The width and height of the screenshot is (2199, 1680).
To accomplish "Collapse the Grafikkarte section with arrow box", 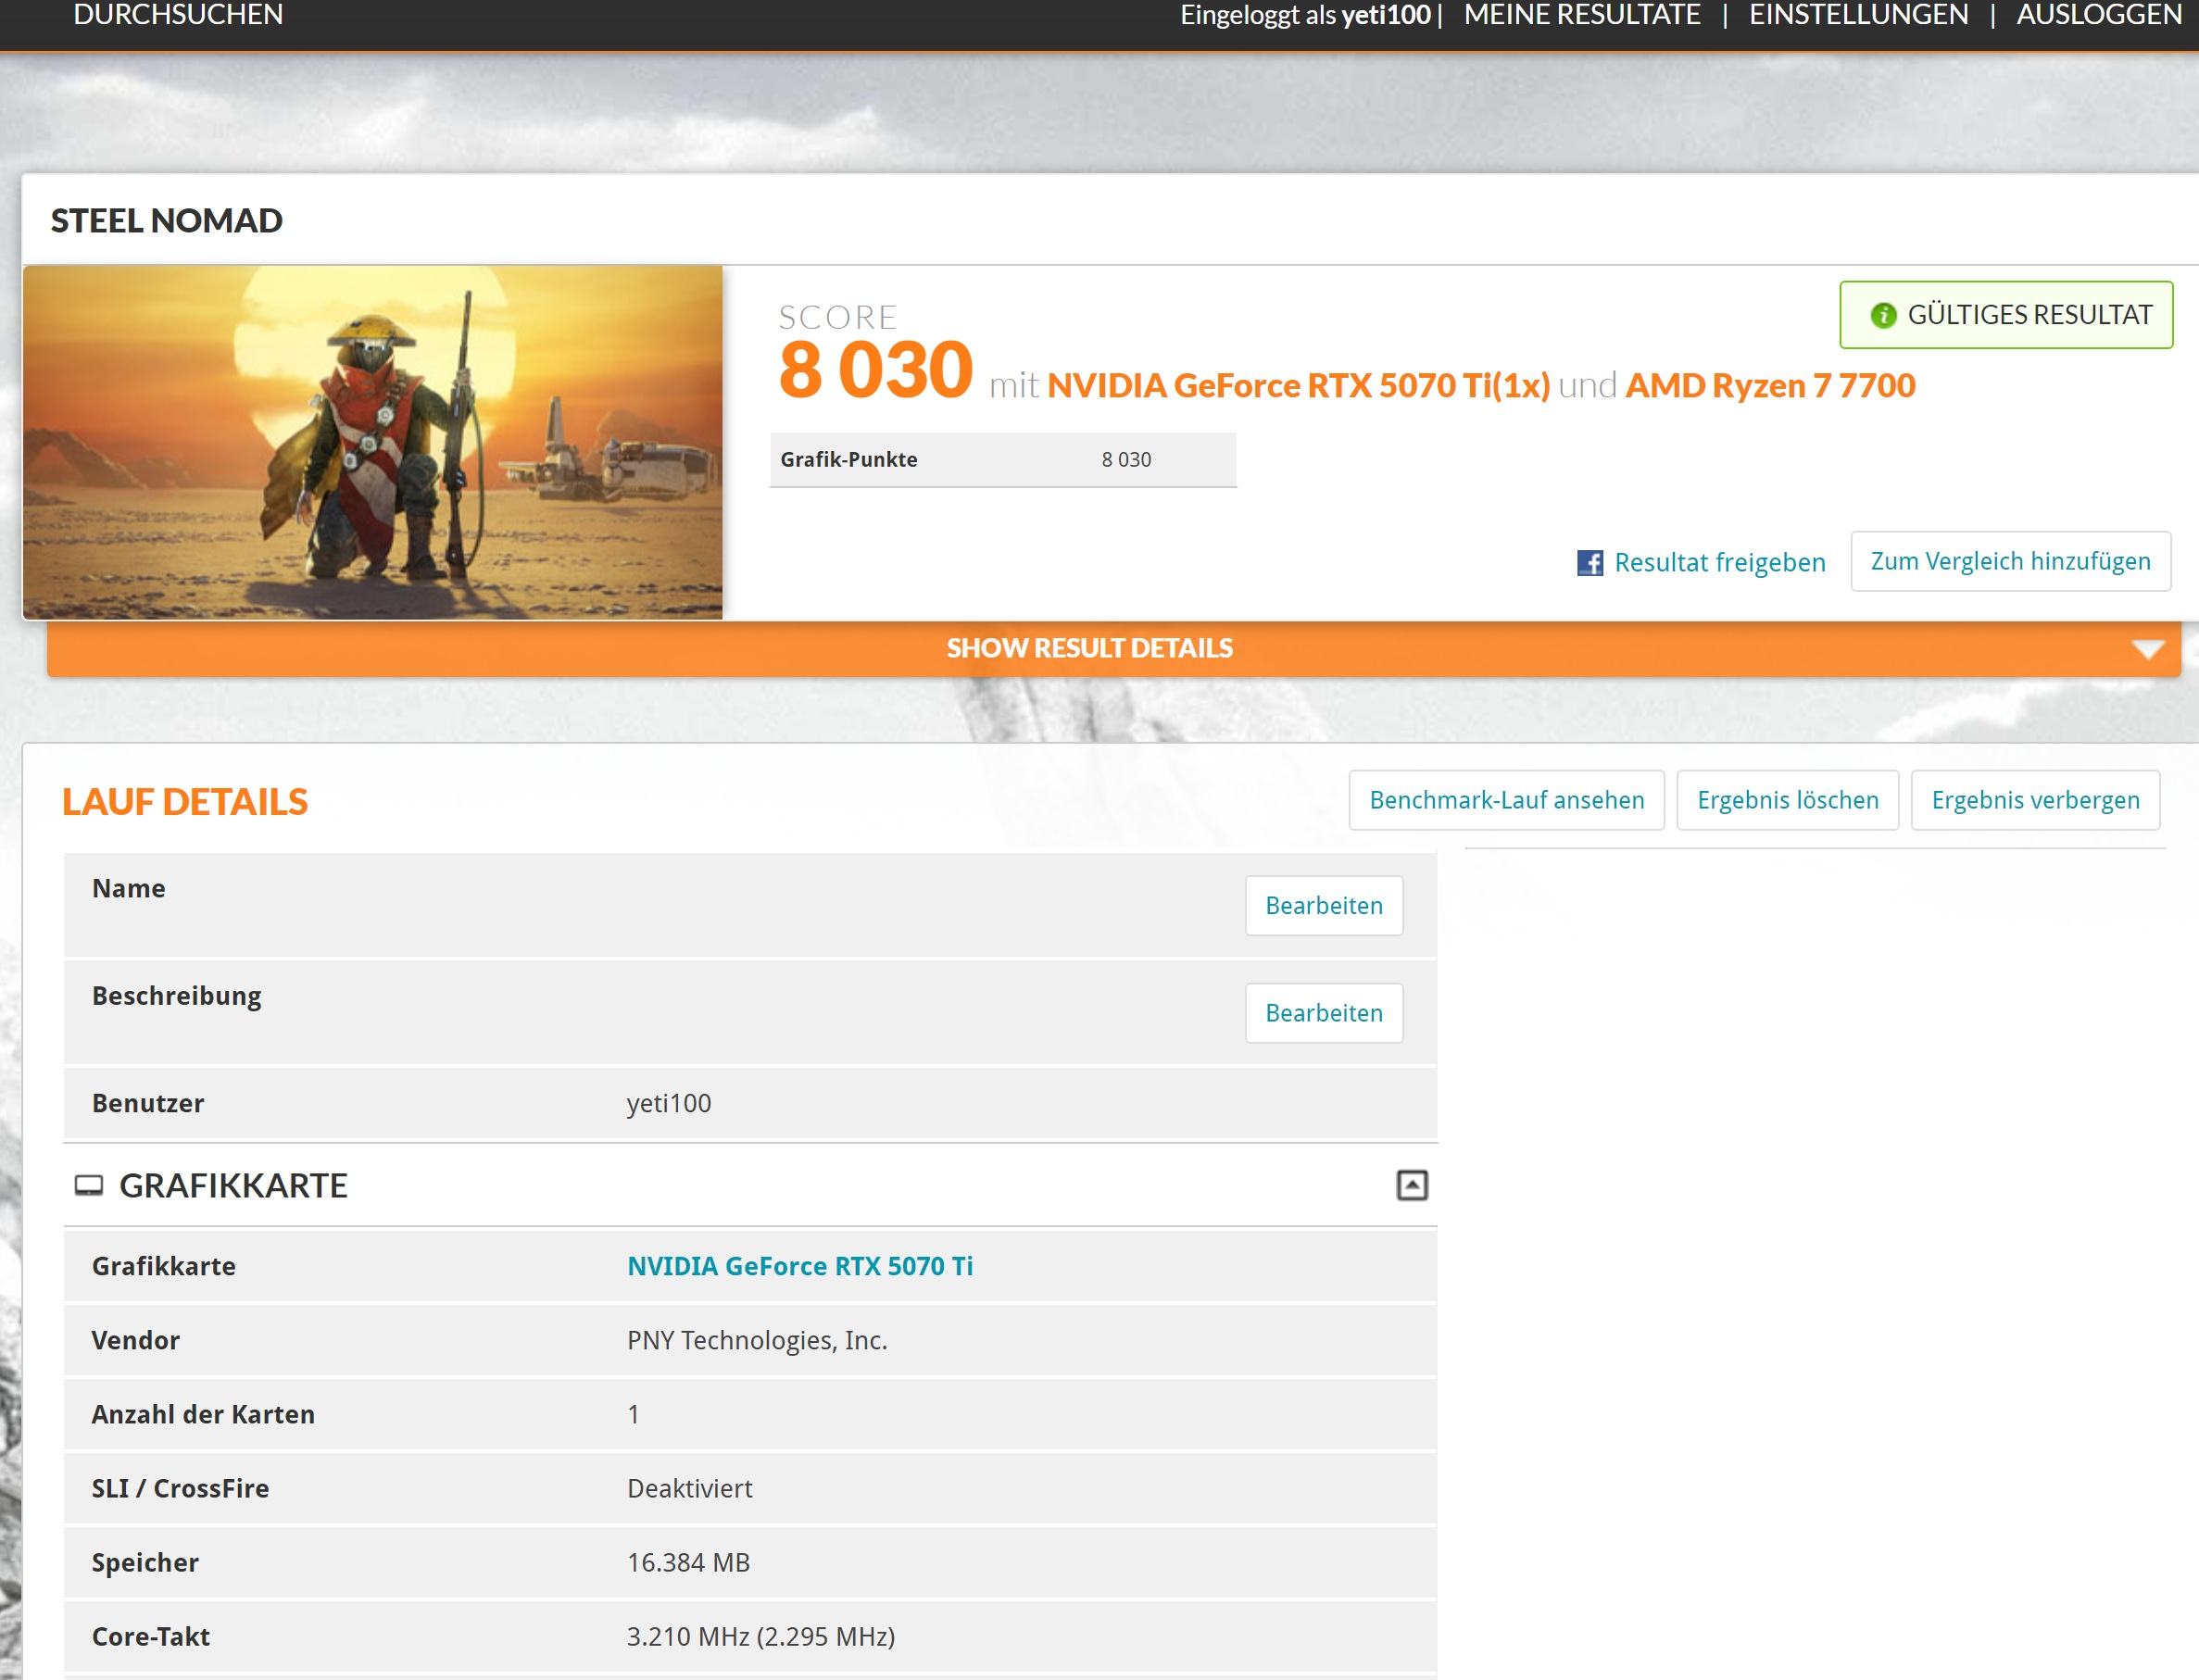I will pyautogui.click(x=1411, y=1186).
